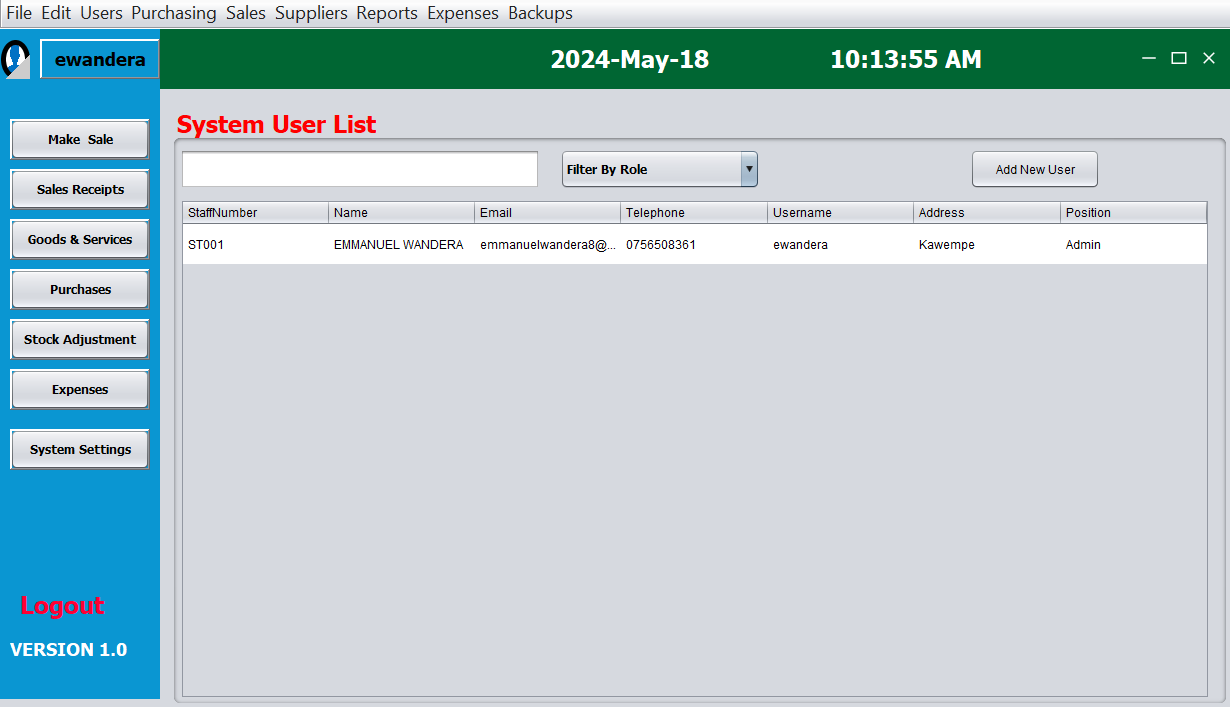Screen dimensions: 1230x707
Task: Sort by the StaffNumber column header
Action: coord(255,213)
